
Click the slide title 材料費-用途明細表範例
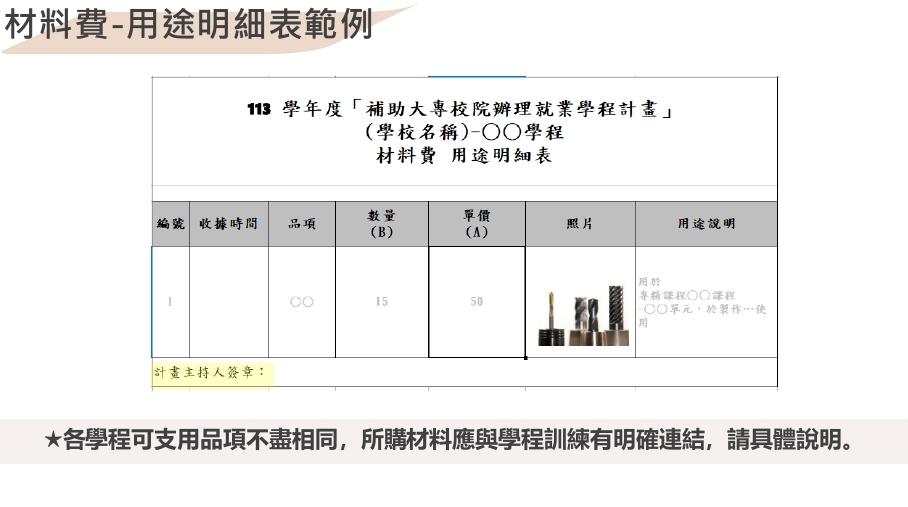click(x=188, y=25)
